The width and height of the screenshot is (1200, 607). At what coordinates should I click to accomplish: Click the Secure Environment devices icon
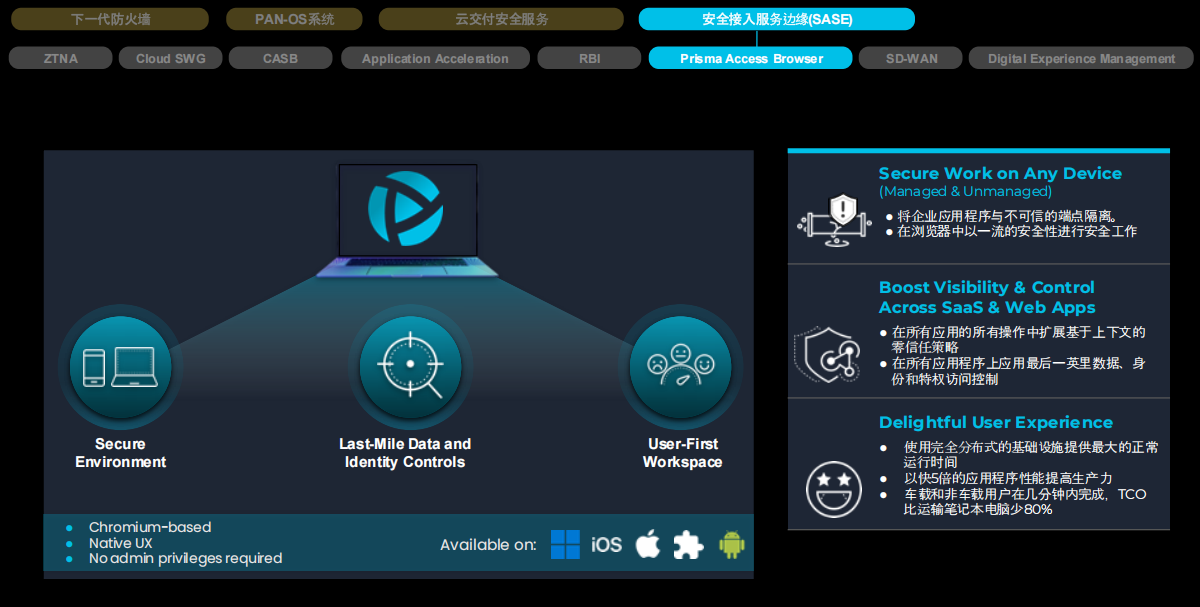click(120, 367)
